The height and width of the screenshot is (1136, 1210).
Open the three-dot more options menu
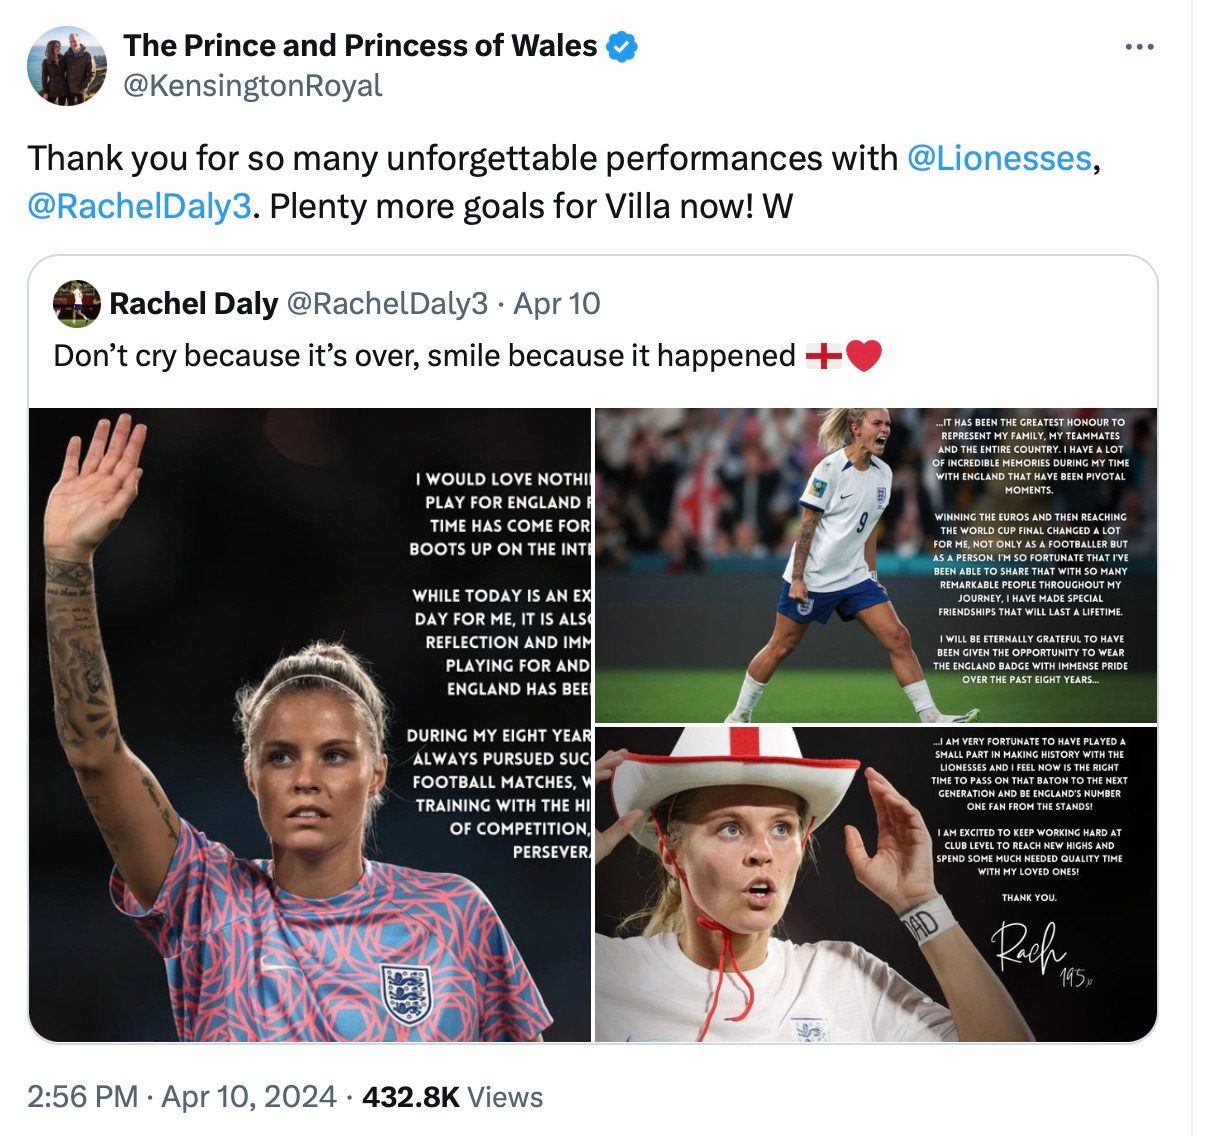[1139, 47]
